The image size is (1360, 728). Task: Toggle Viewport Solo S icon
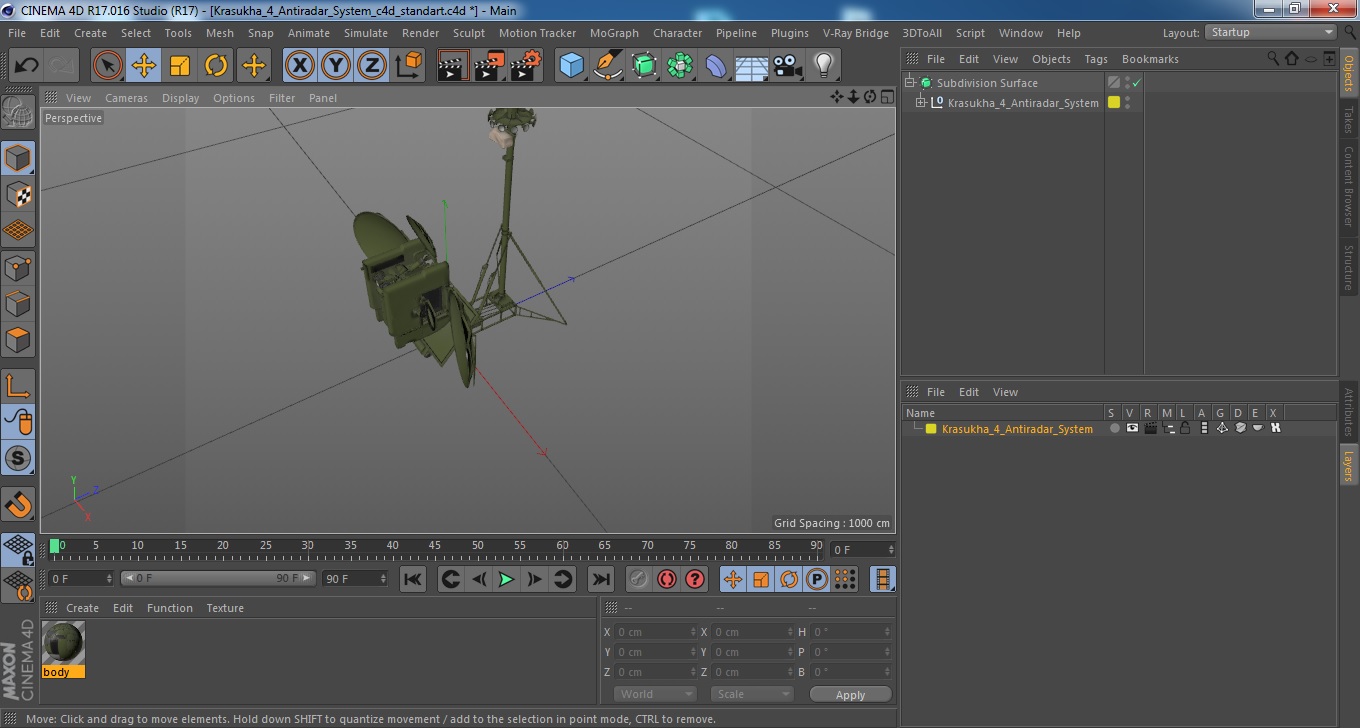point(18,458)
